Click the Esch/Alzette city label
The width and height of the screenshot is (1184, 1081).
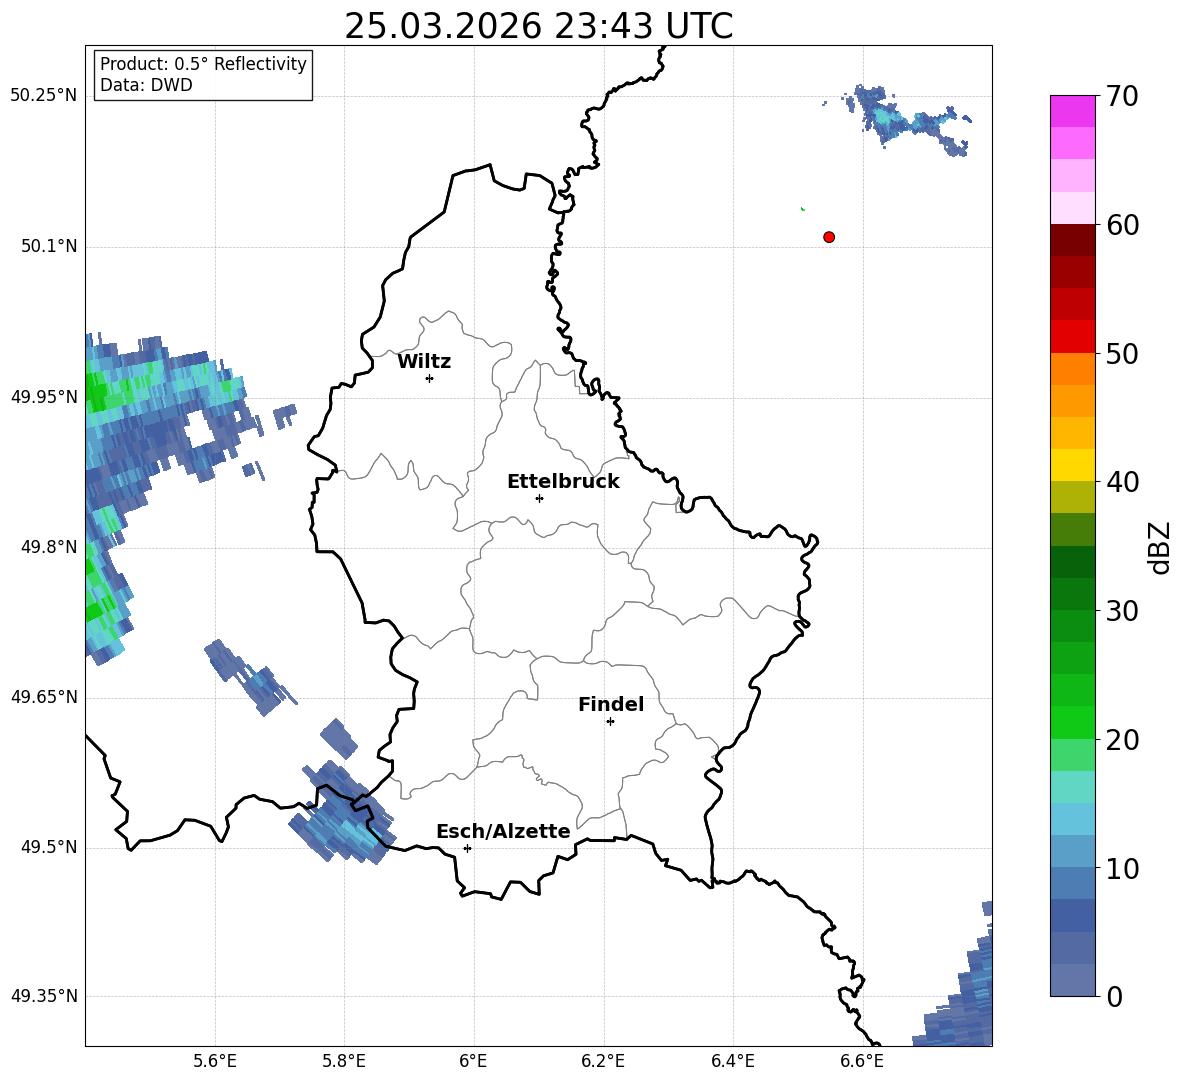pos(503,831)
